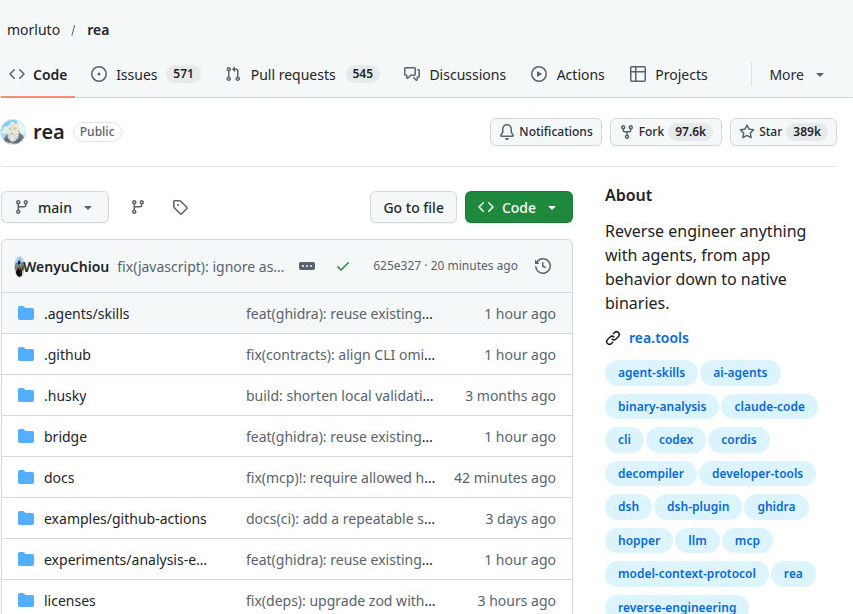Open the rea.tools website link

(659, 338)
